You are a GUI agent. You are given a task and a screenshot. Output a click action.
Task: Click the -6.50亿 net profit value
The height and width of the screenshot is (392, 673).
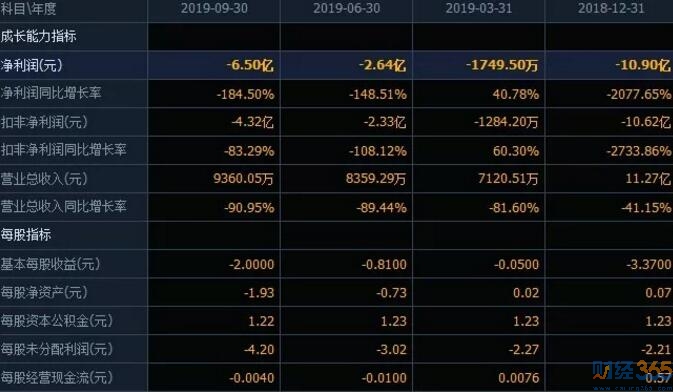click(x=250, y=65)
